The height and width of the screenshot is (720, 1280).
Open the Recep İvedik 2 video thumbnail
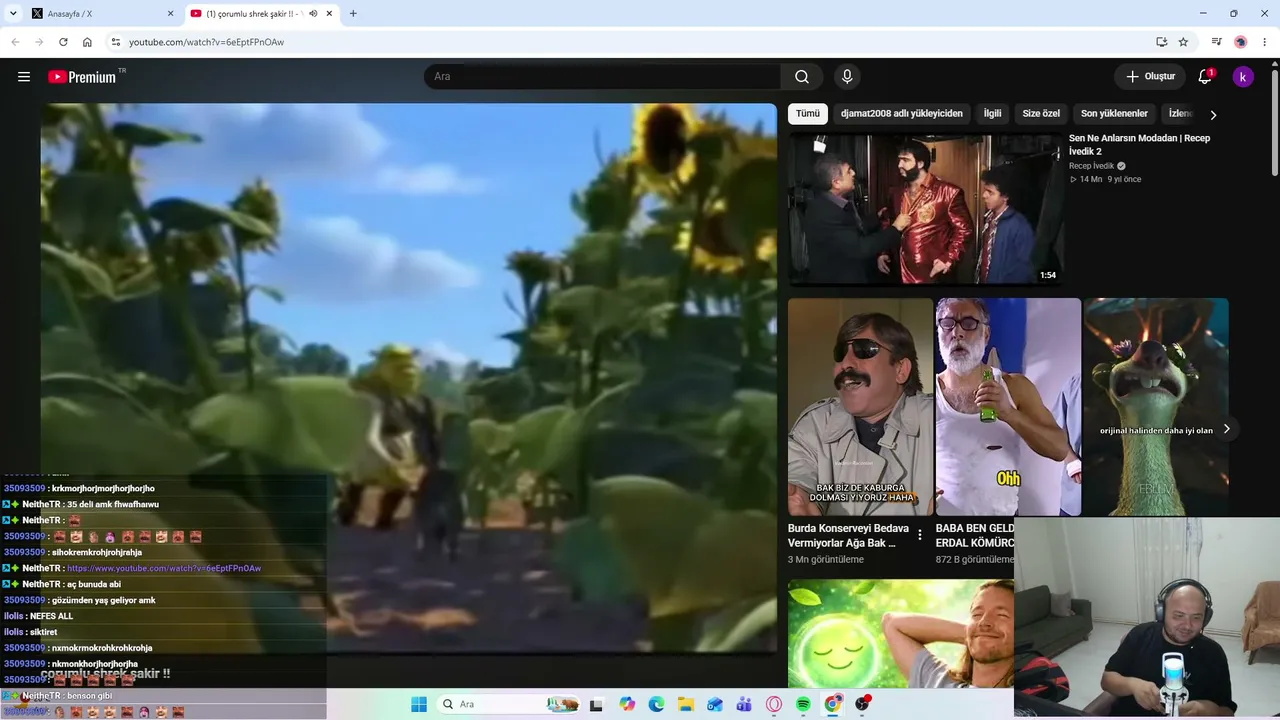[926, 210]
